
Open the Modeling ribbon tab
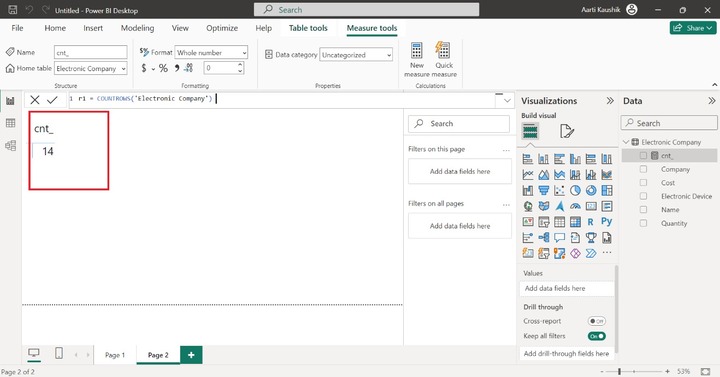click(x=137, y=28)
